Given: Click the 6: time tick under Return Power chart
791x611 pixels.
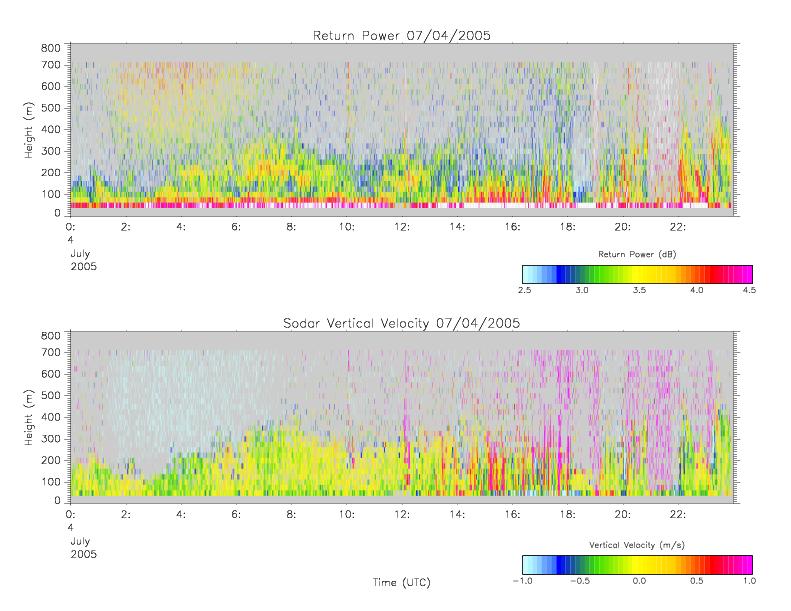Looking at the screenshot, I should click(236, 227).
